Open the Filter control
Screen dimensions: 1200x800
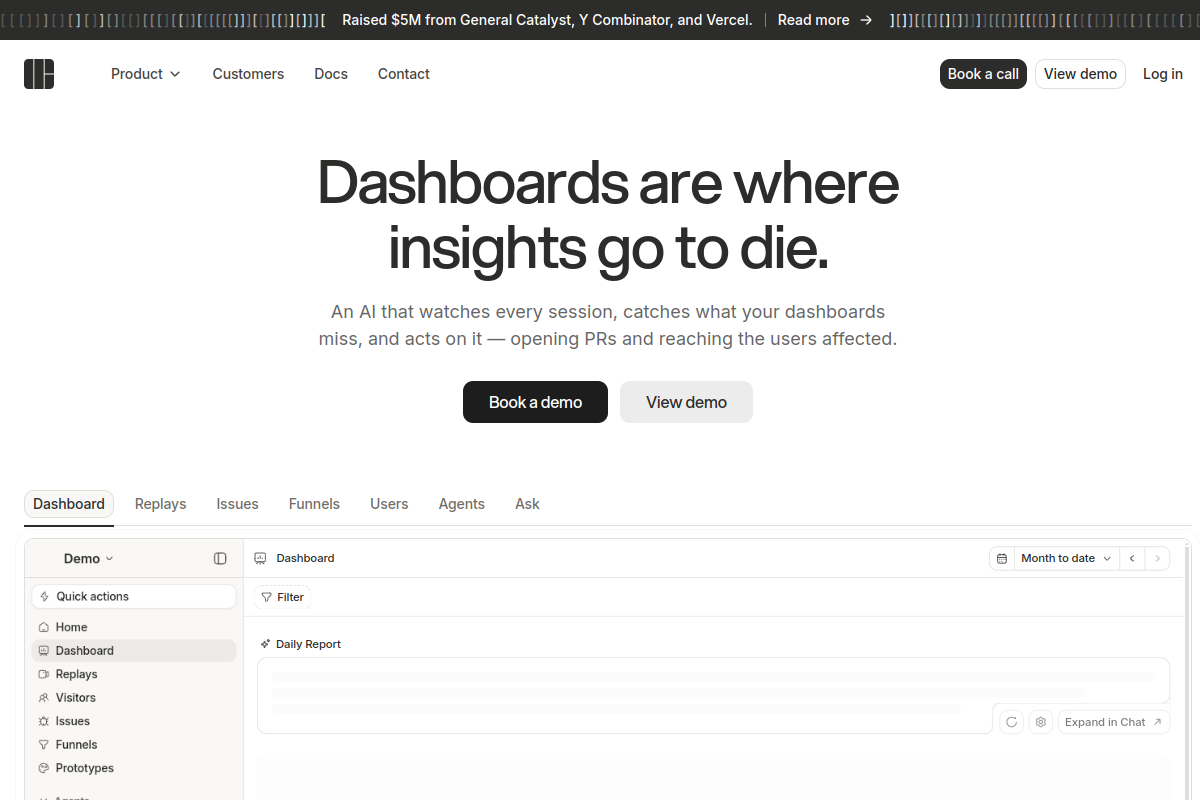(x=282, y=597)
